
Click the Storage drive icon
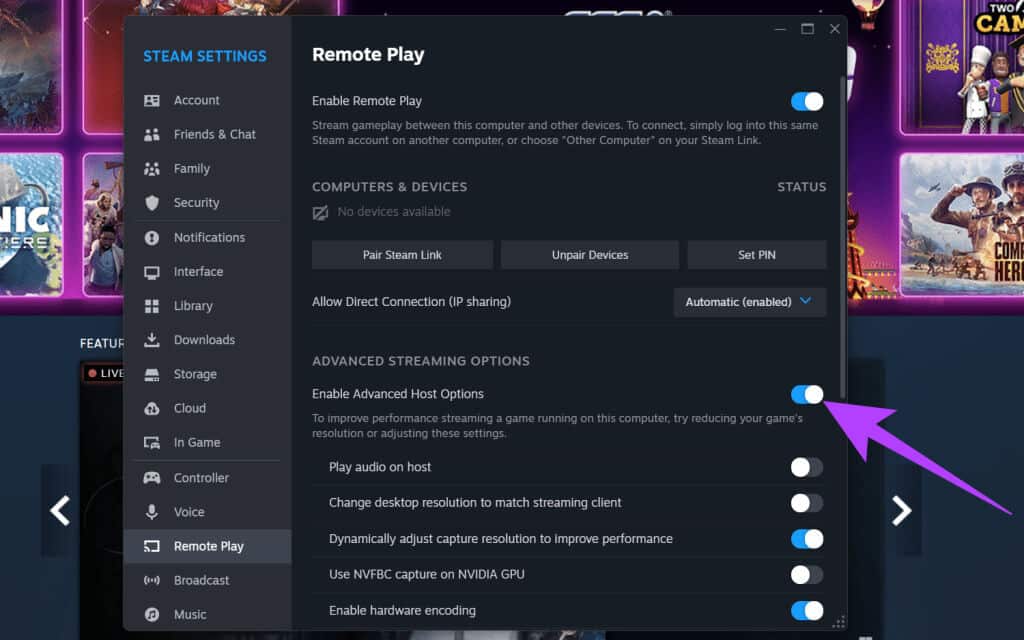click(x=152, y=374)
